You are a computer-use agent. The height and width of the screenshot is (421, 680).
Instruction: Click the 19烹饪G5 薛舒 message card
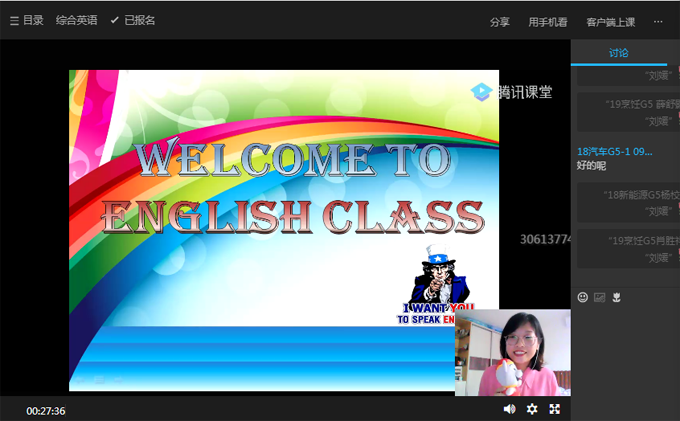pyautogui.click(x=628, y=112)
